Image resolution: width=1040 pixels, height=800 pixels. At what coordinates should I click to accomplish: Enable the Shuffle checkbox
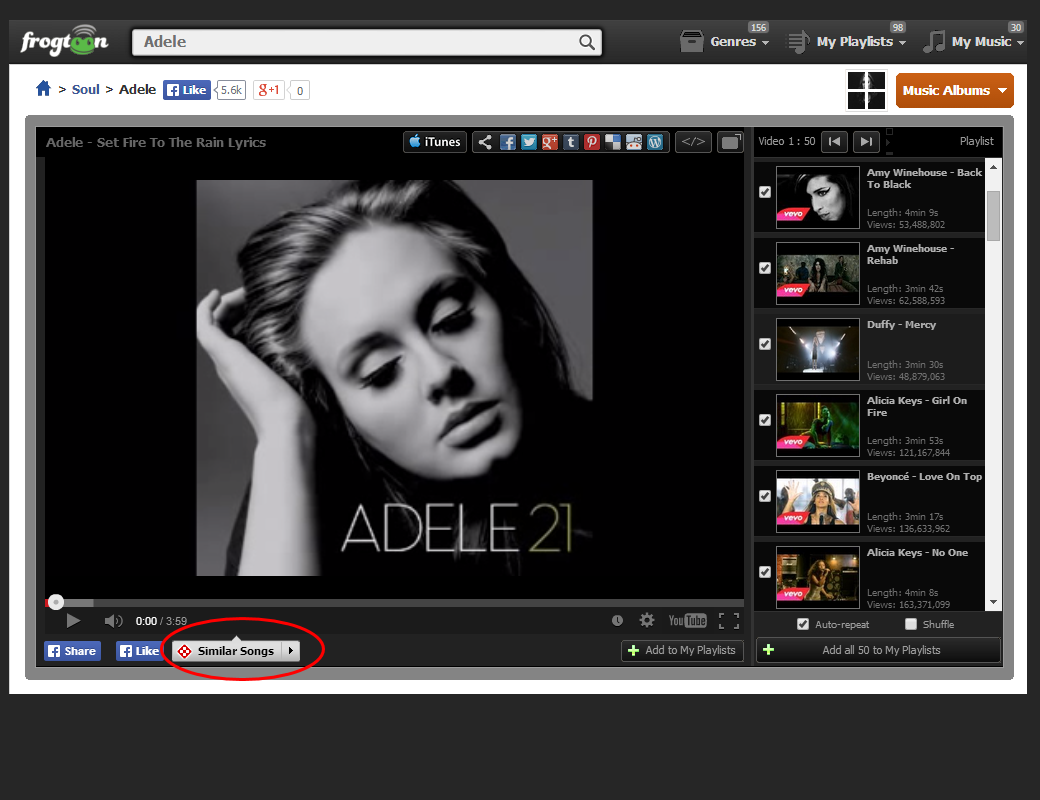911,624
